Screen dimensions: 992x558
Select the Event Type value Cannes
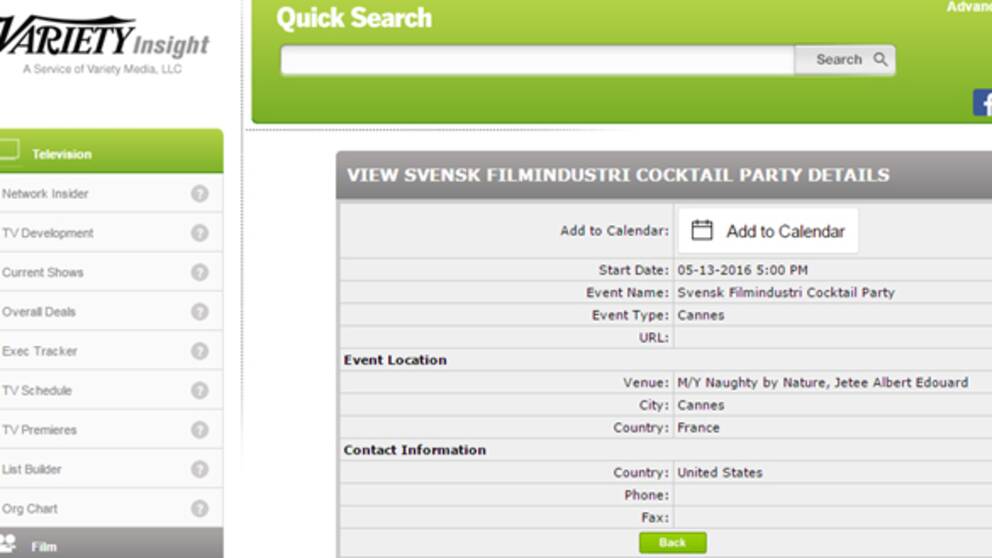pyautogui.click(x=700, y=315)
